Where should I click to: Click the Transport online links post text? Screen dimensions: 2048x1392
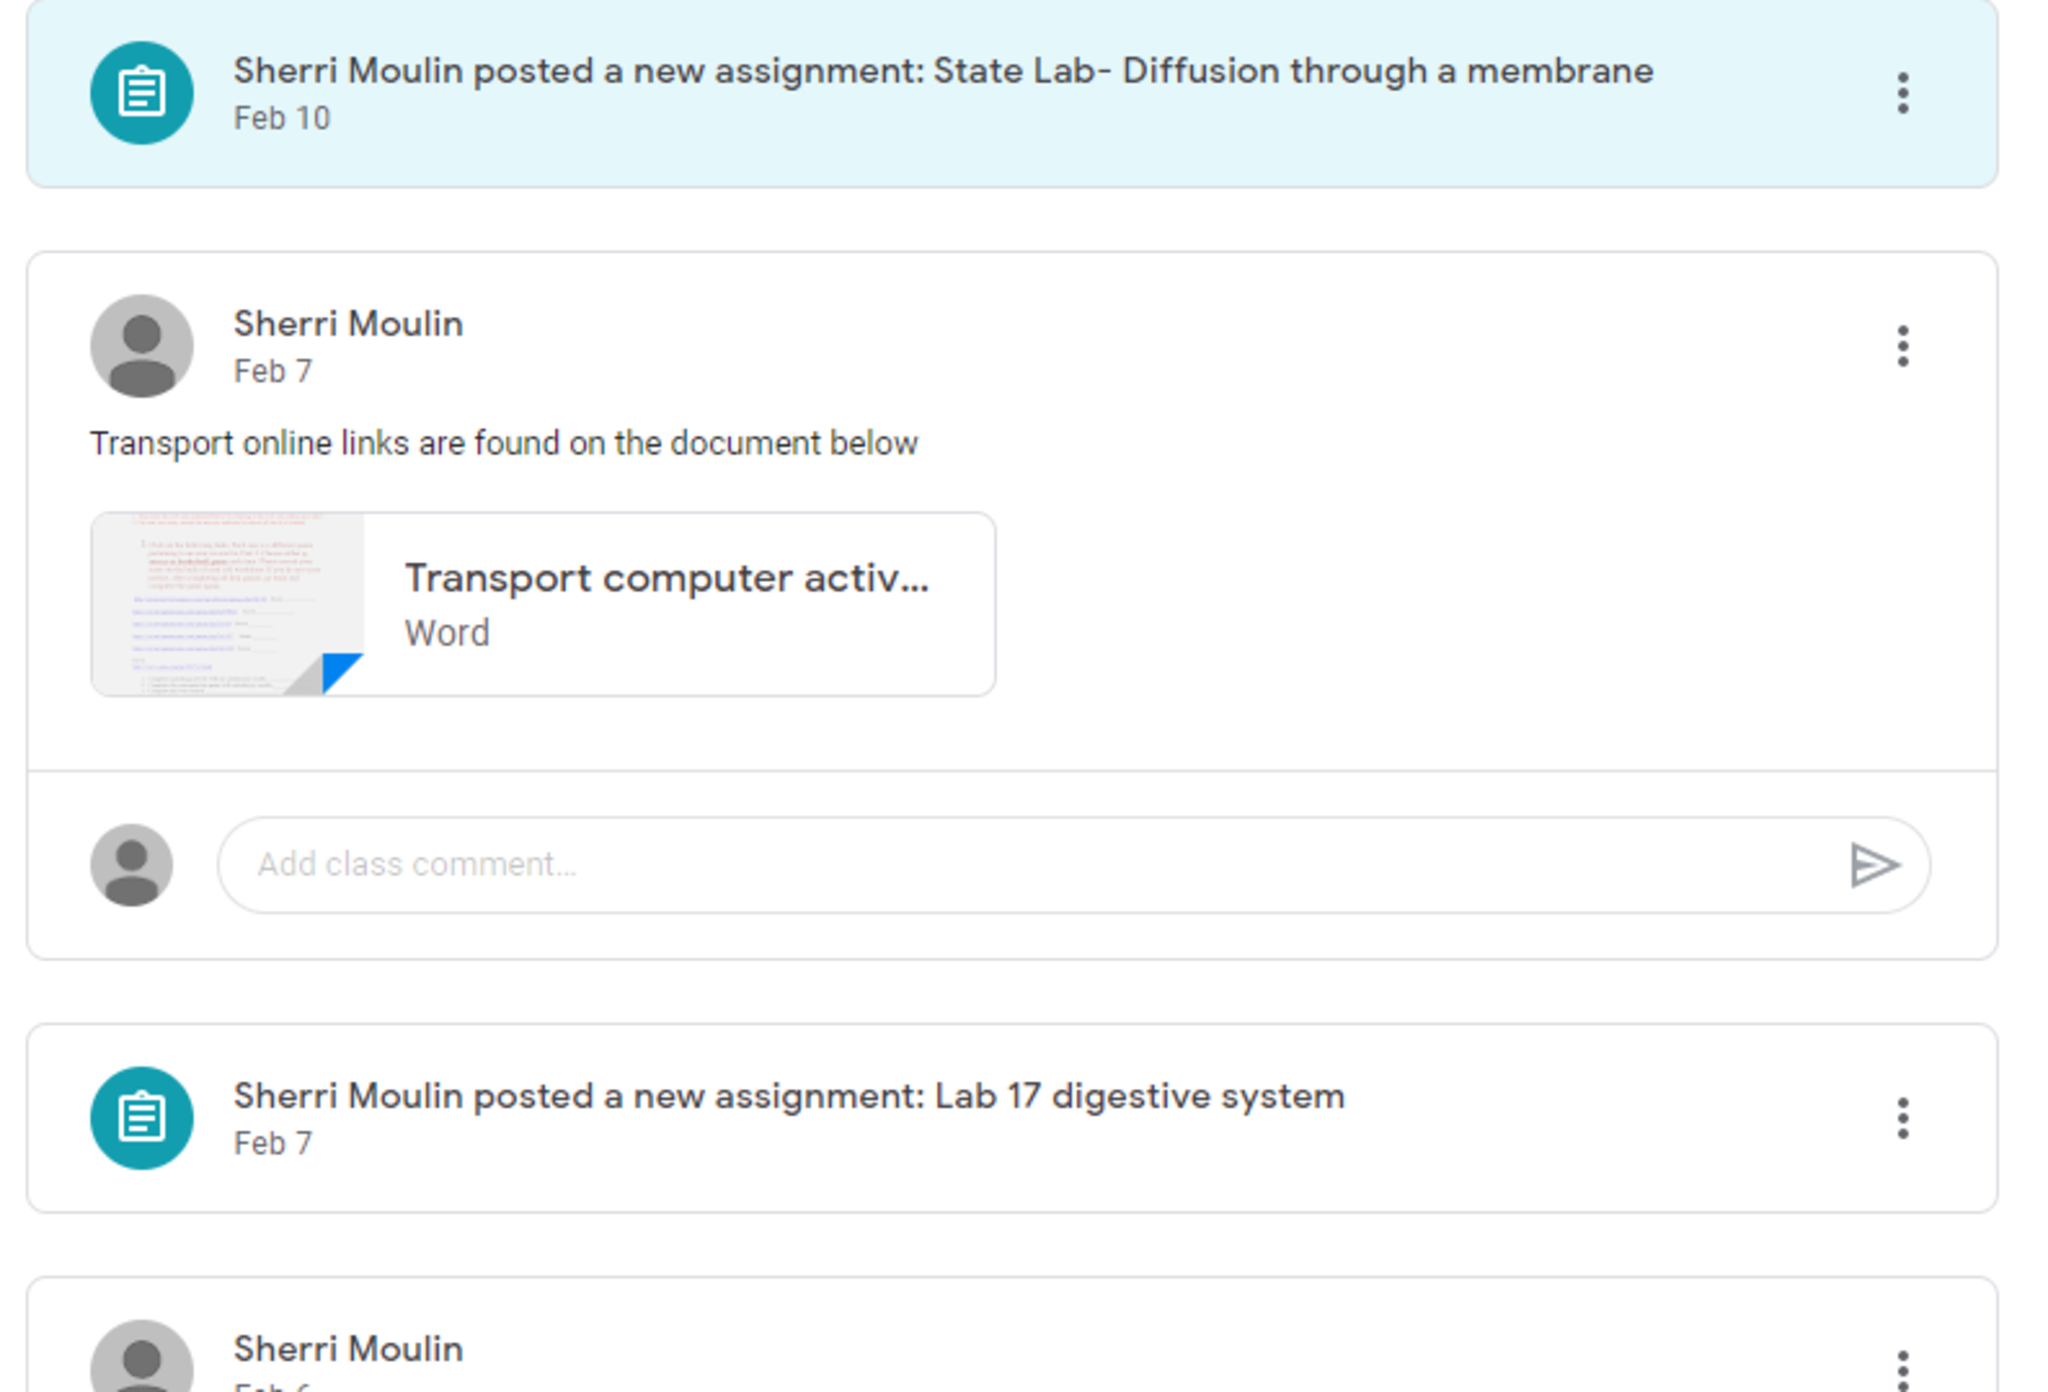pyautogui.click(x=503, y=443)
